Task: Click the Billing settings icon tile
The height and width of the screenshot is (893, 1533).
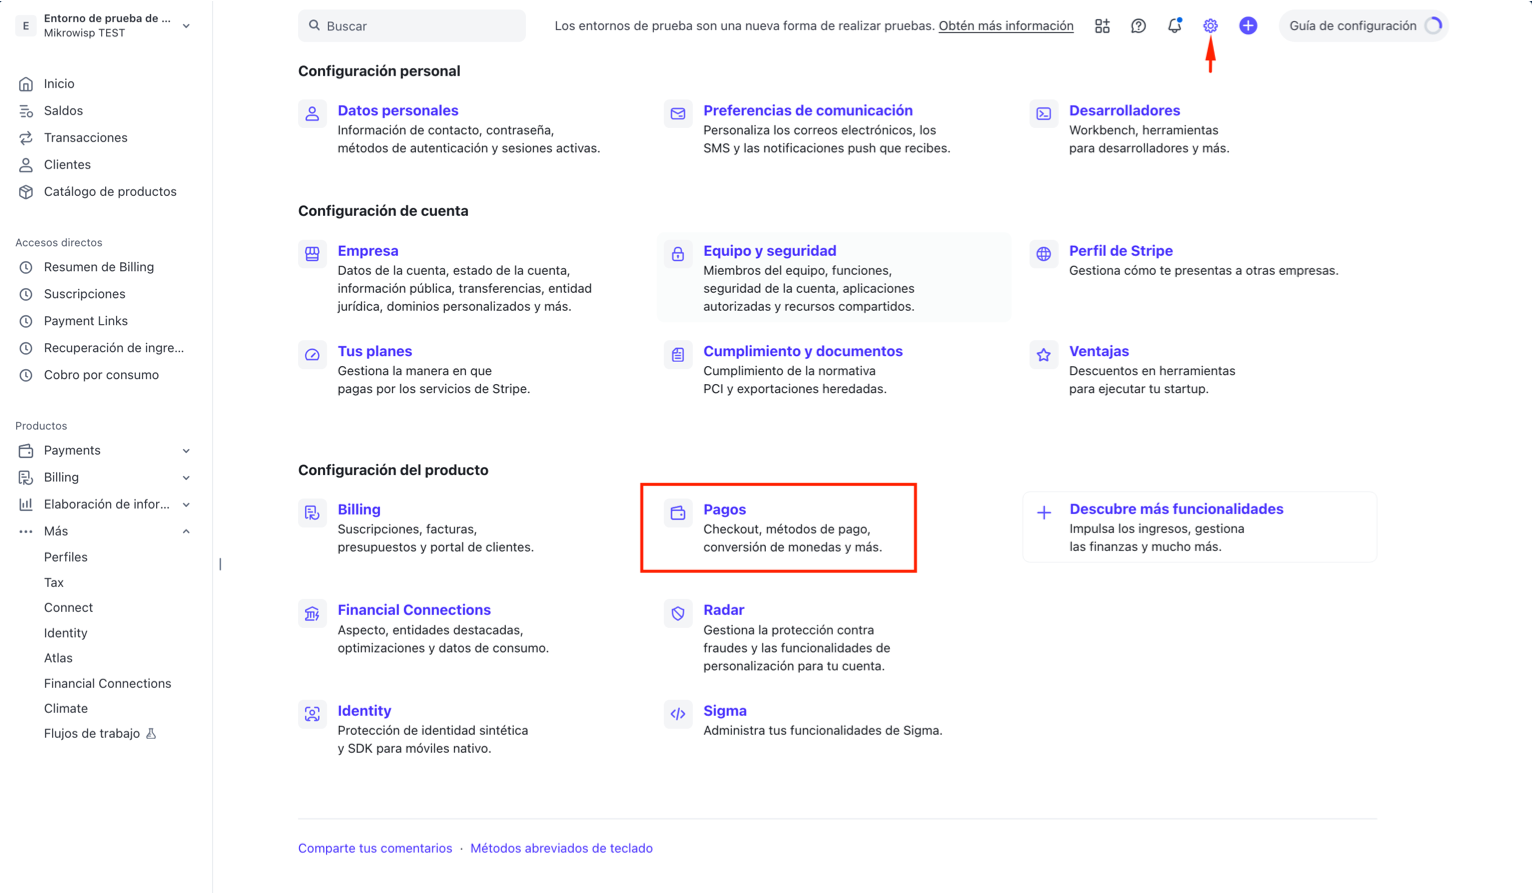Action: [312, 513]
